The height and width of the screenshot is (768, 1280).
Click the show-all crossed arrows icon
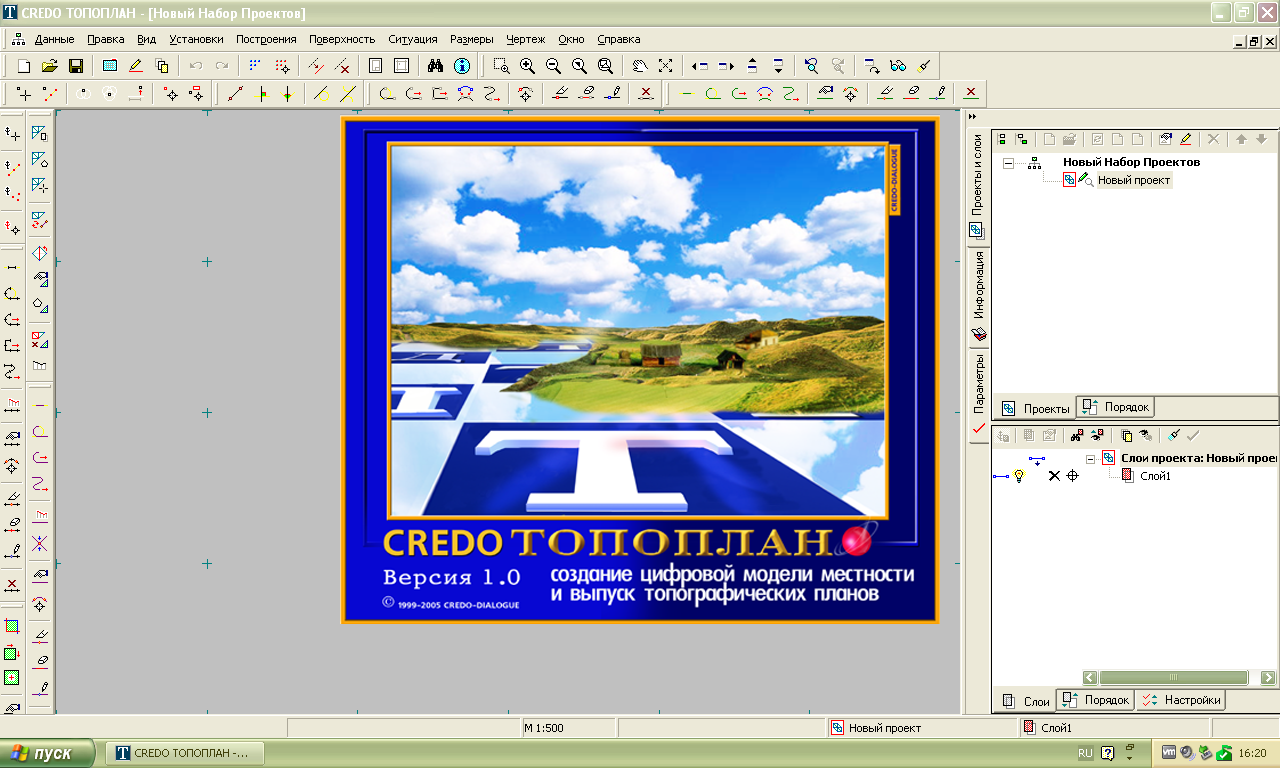coord(666,66)
